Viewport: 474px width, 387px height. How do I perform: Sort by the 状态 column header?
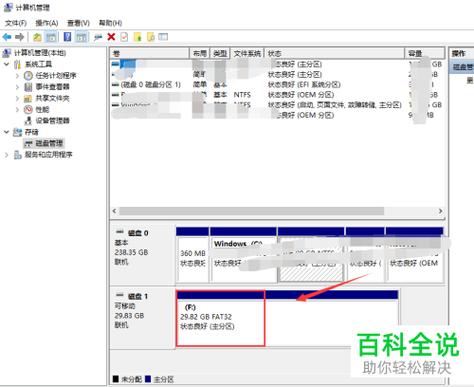334,53
